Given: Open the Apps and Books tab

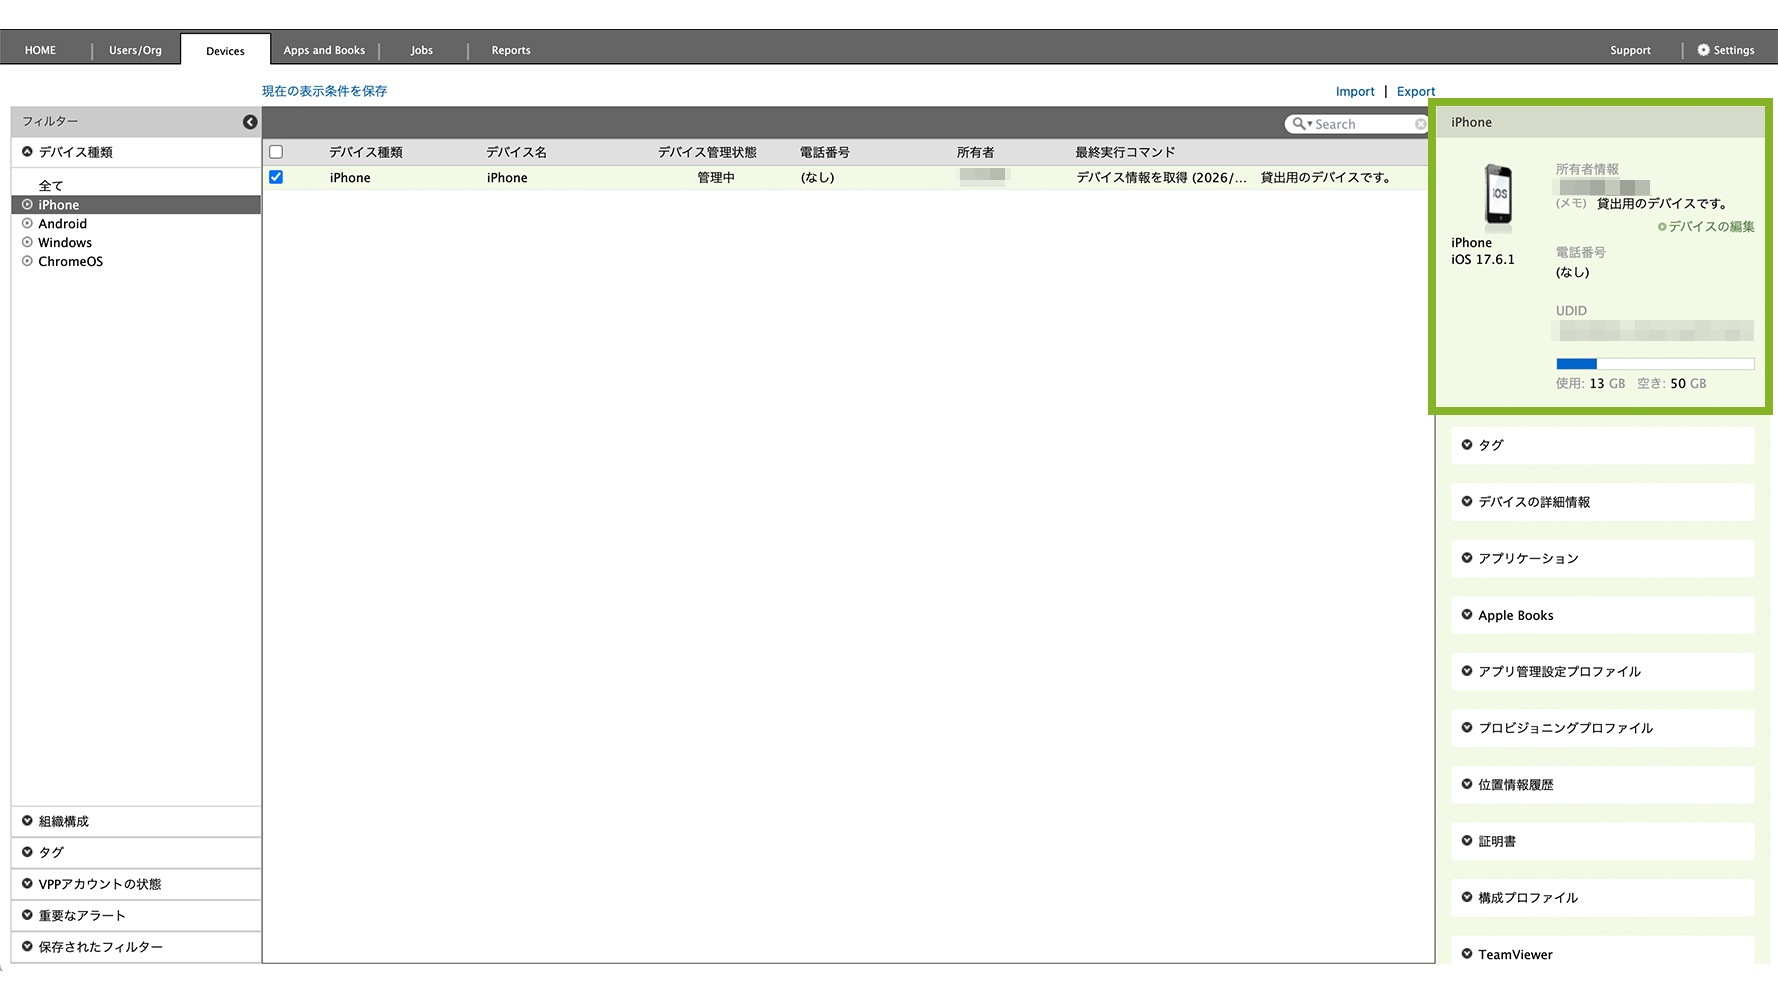Looking at the screenshot, I should click(324, 50).
